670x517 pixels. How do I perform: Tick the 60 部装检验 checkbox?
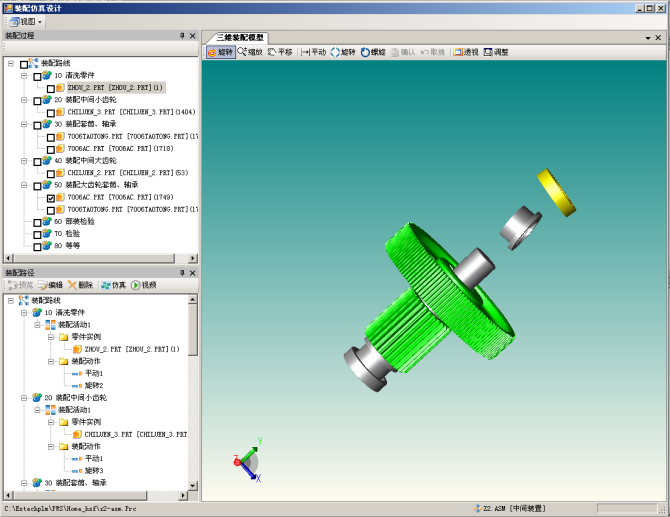38,222
